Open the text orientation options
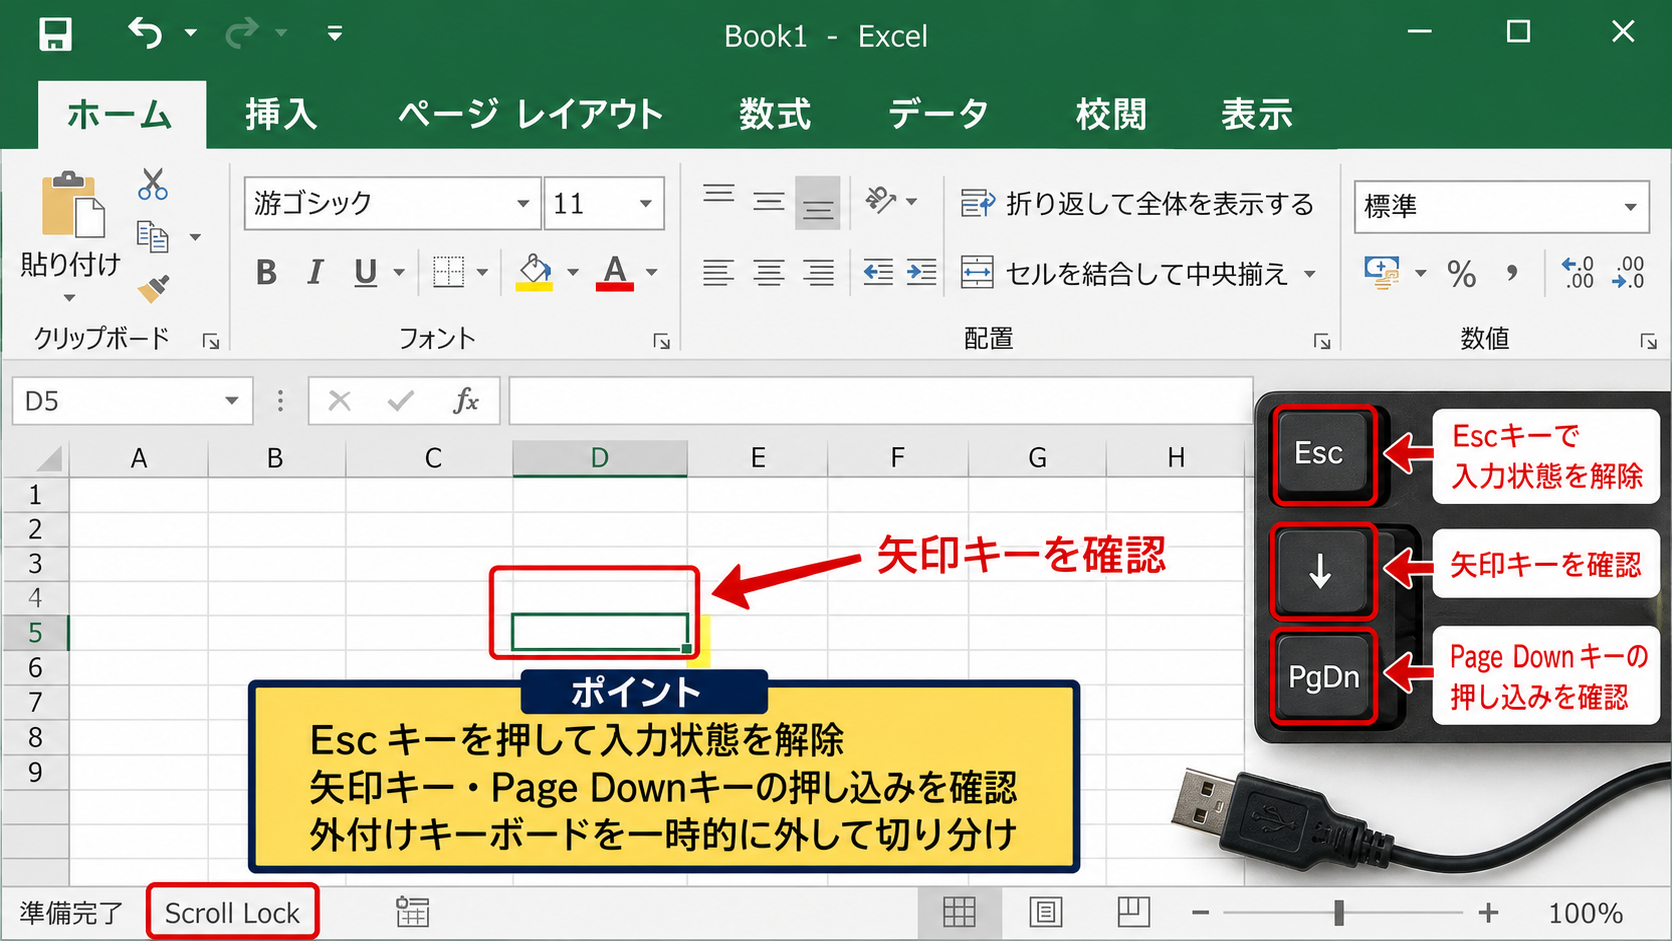Viewport: 1672px width, 941px height. (x=890, y=201)
